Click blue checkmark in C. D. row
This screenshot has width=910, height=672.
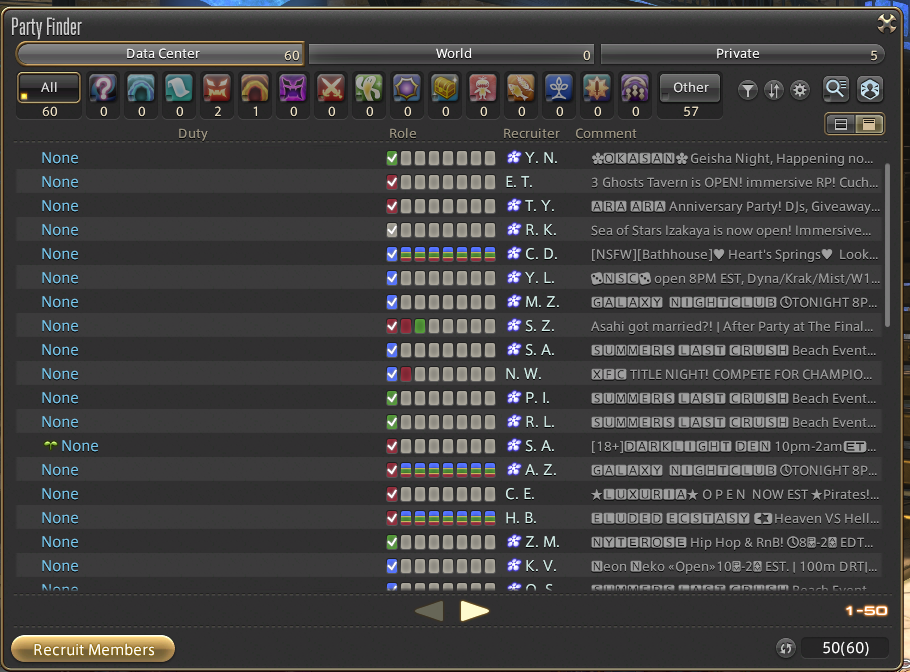coord(392,254)
